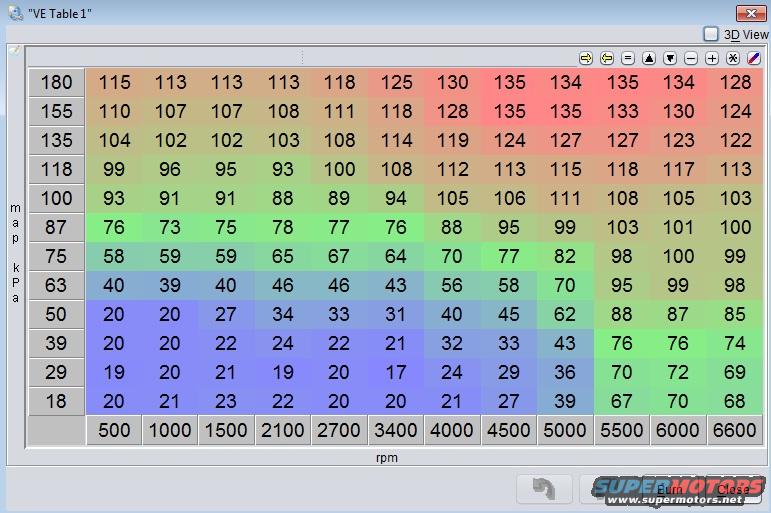
Task: Select the 6600 rpm column header
Action: tap(735, 430)
